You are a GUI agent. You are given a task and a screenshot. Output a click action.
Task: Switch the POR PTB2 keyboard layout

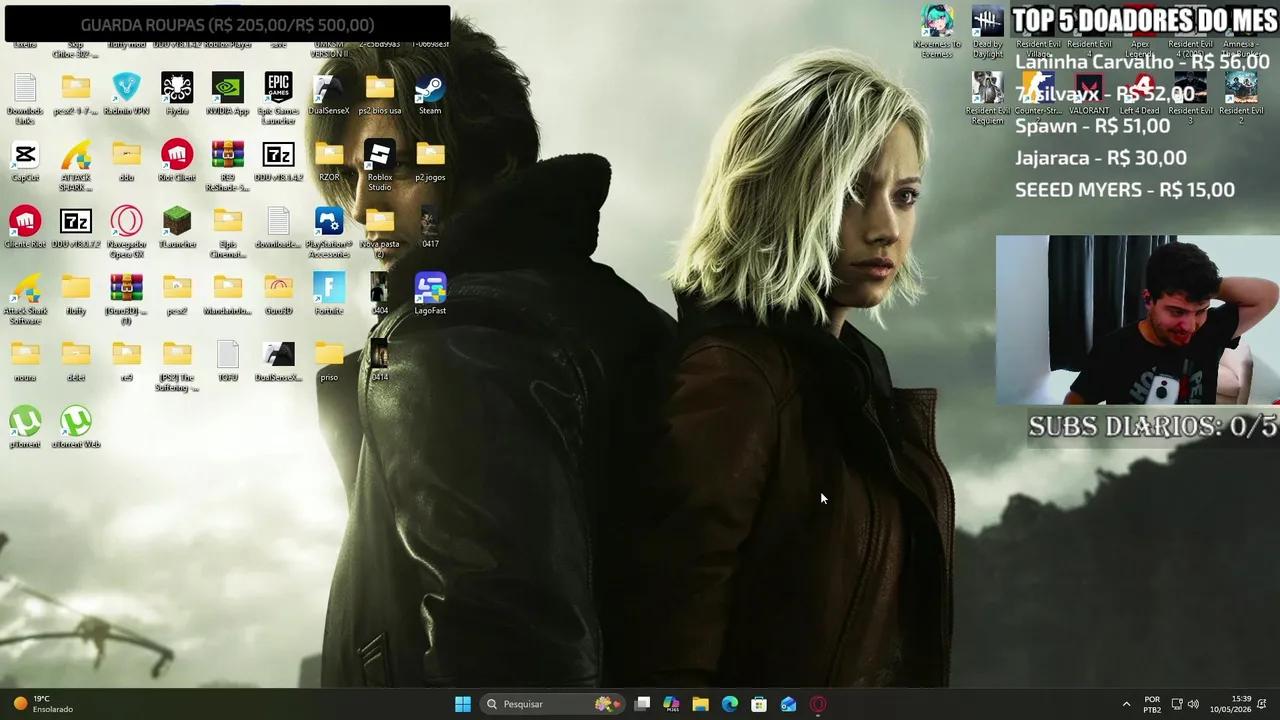[x=1152, y=704]
